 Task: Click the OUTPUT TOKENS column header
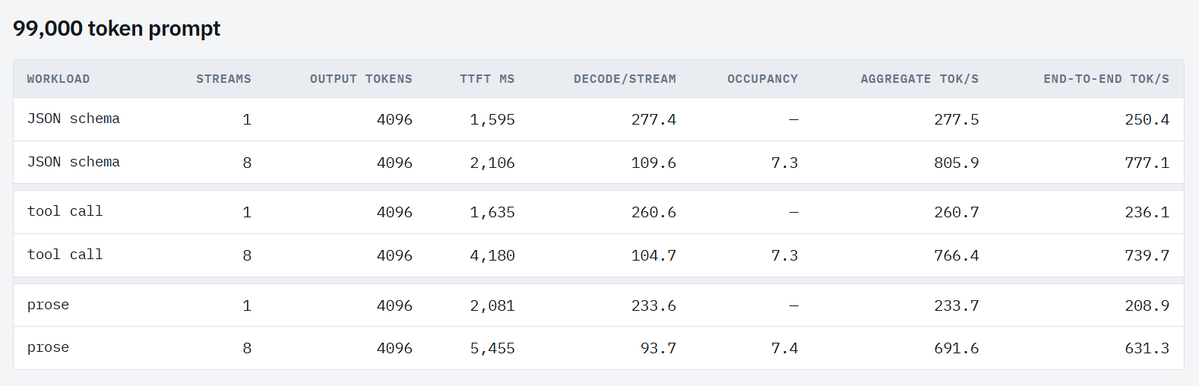pos(361,79)
